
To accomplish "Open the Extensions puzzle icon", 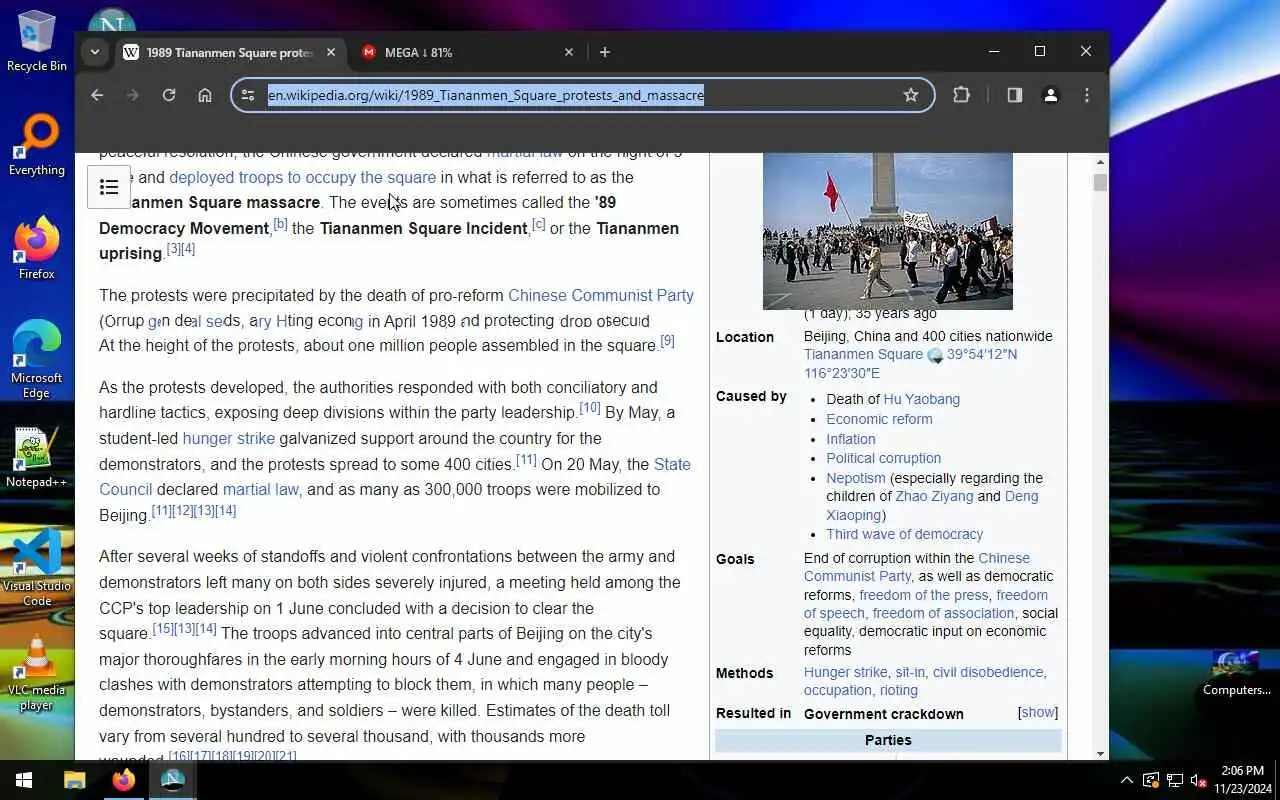I will [x=961, y=95].
